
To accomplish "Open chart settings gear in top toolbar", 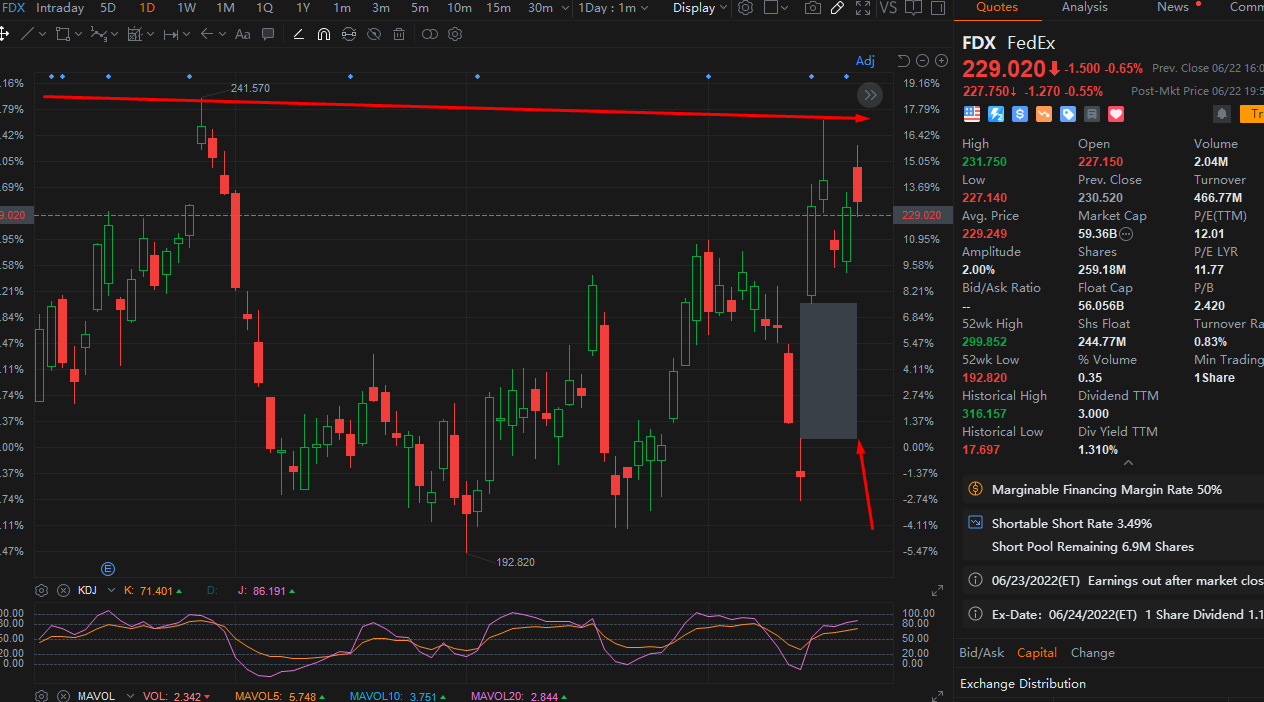I will point(745,8).
